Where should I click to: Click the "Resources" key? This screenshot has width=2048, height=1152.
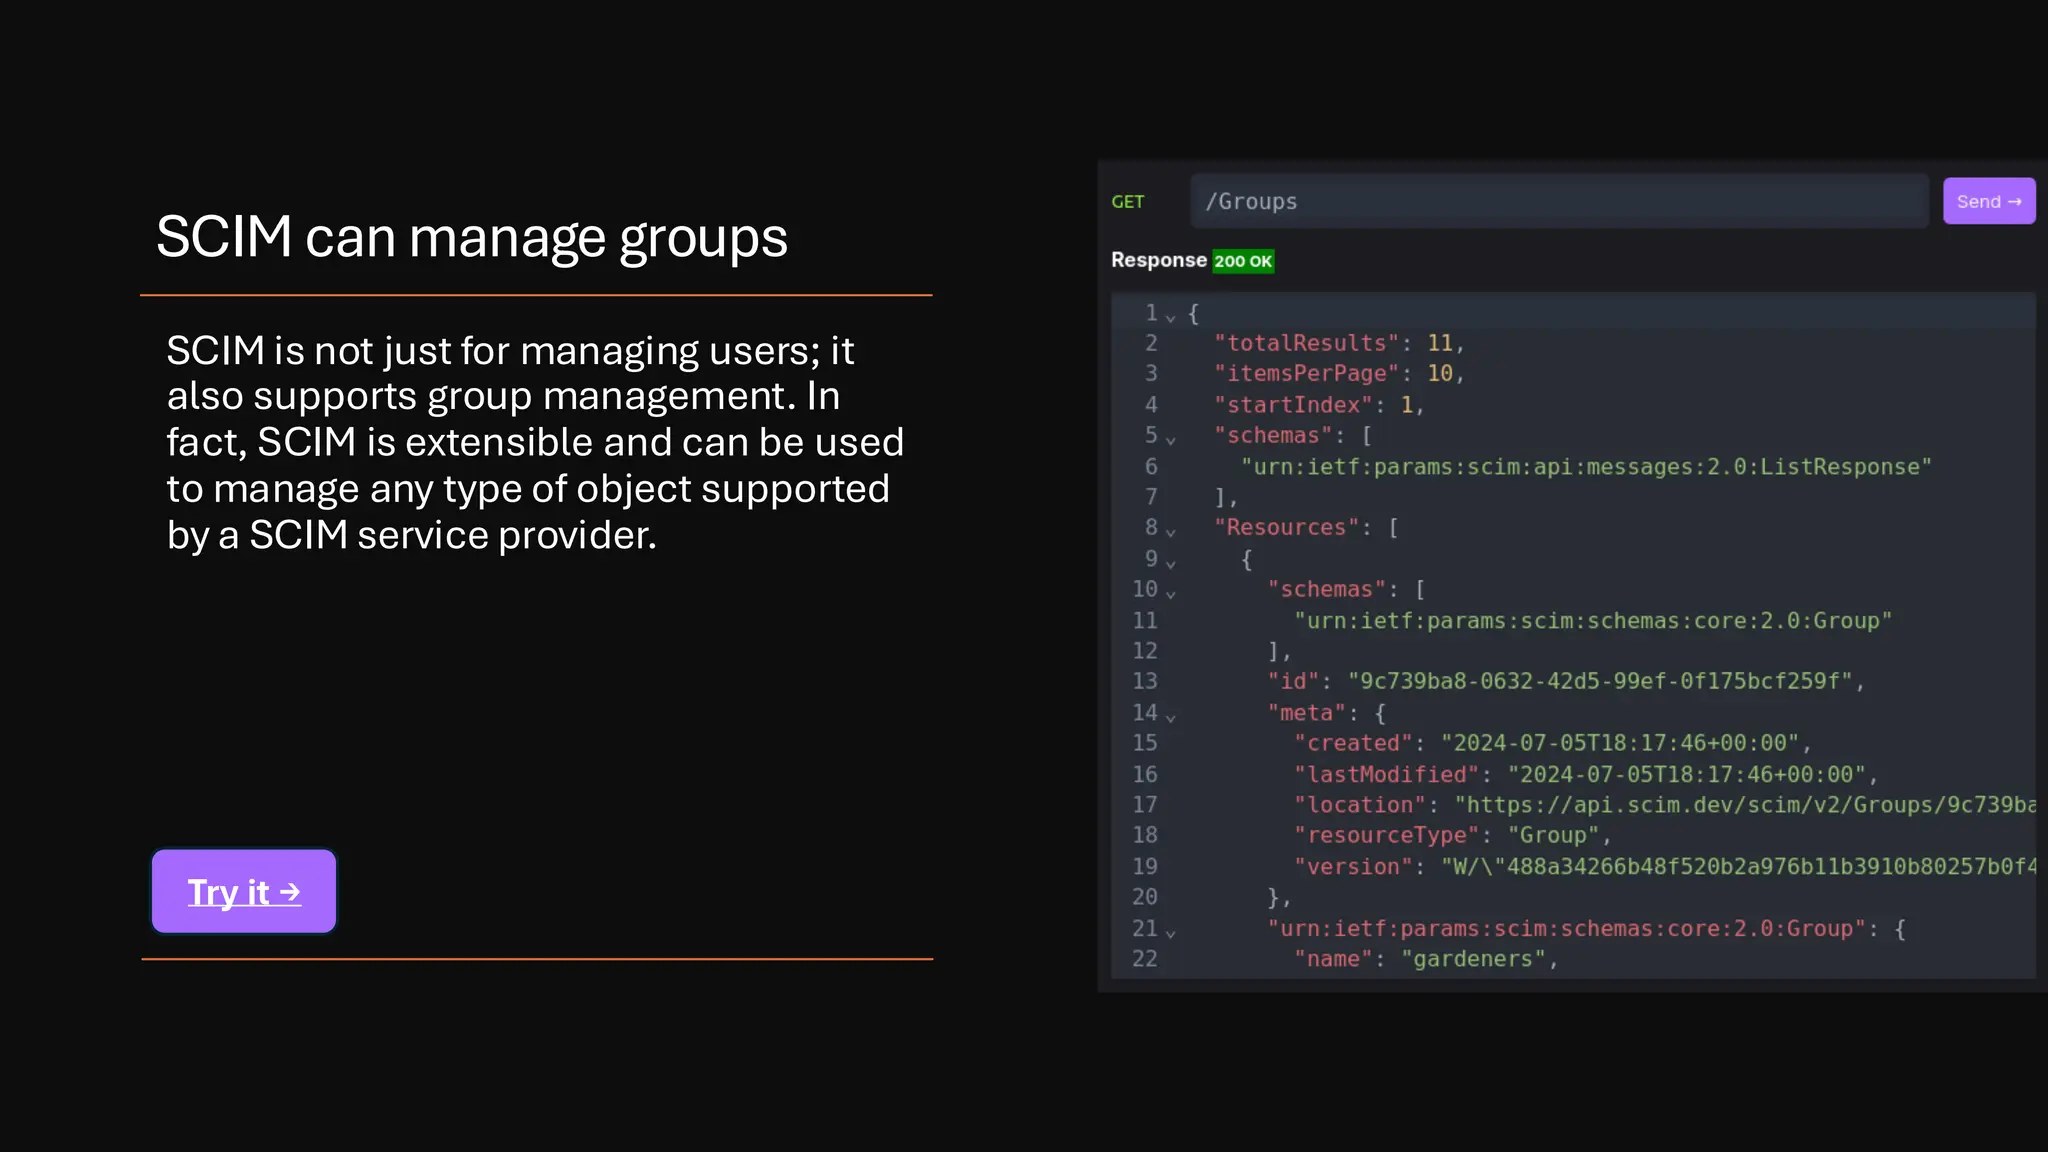pos(1286,527)
